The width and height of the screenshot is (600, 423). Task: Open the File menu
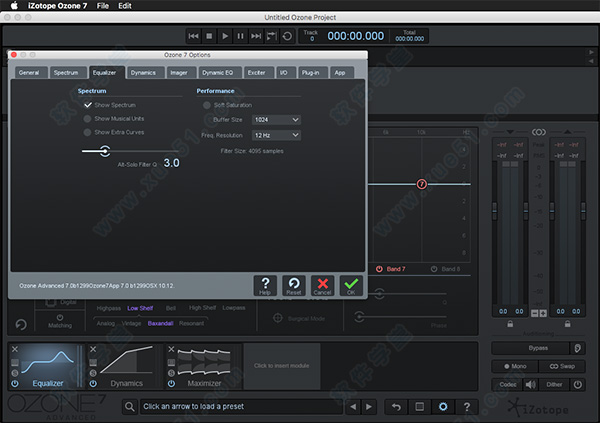click(103, 6)
